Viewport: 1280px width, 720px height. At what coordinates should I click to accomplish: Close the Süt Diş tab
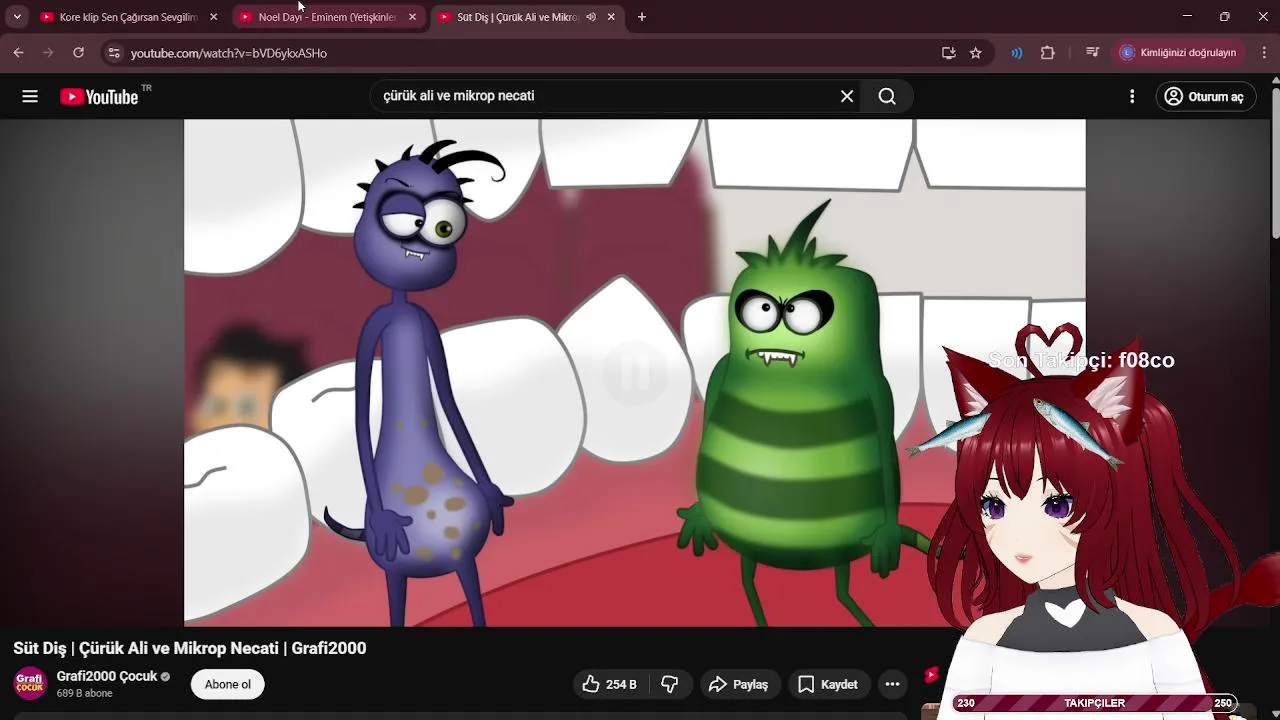click(x=611, y=17)
